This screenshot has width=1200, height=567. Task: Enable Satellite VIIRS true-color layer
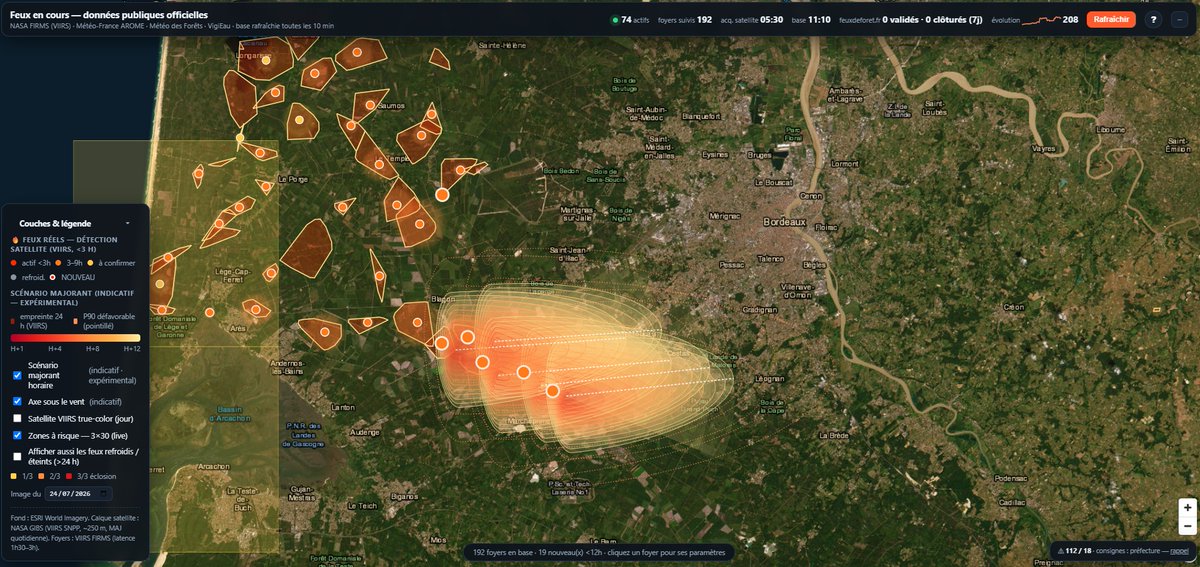[17, 418]
